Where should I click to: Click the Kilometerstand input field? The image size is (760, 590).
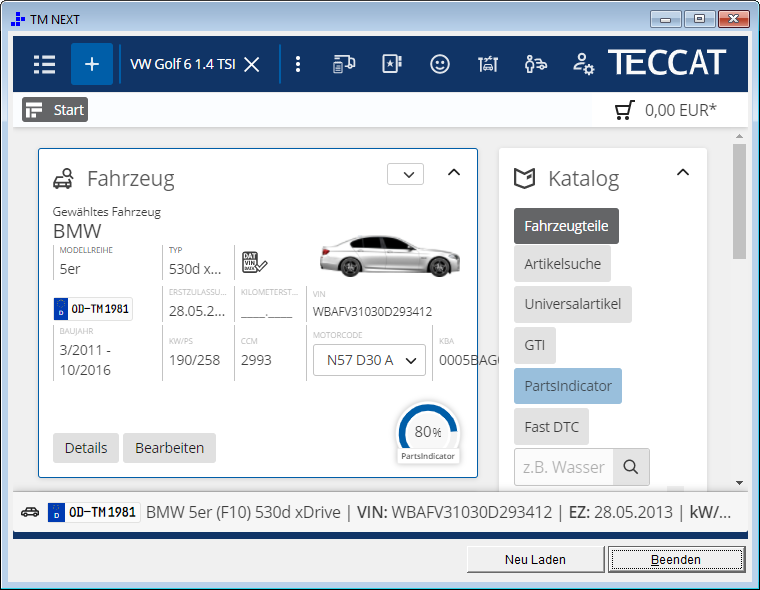267,311
